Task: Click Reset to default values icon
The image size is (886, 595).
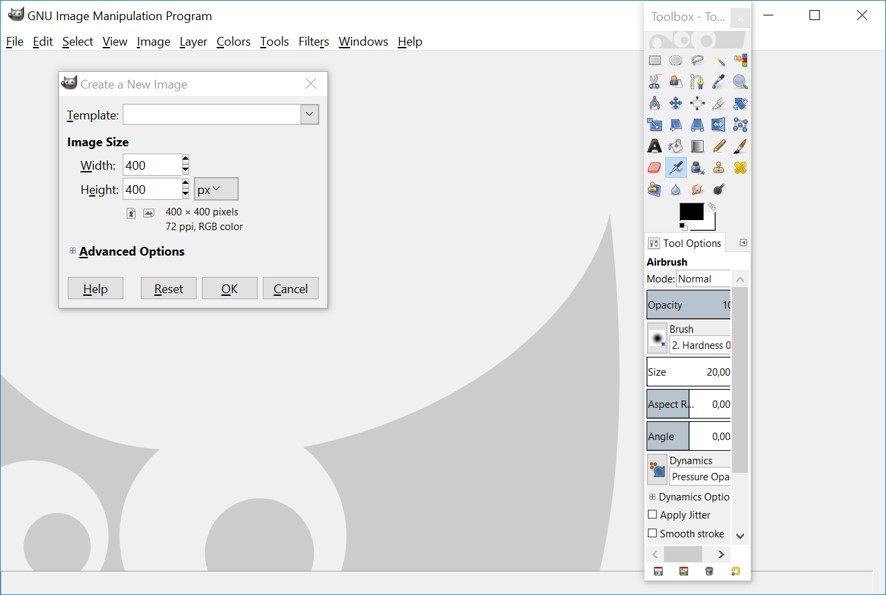Action: (x=735, y=571)
